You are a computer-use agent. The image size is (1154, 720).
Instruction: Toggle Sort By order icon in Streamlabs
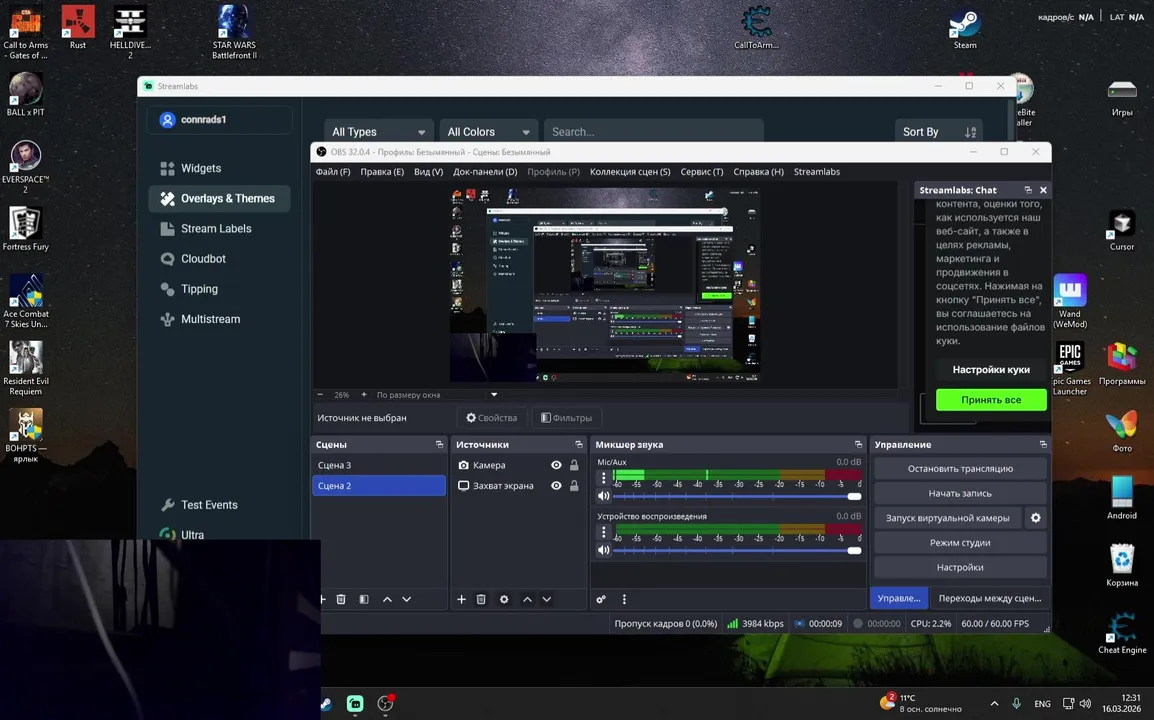(970, 132)
